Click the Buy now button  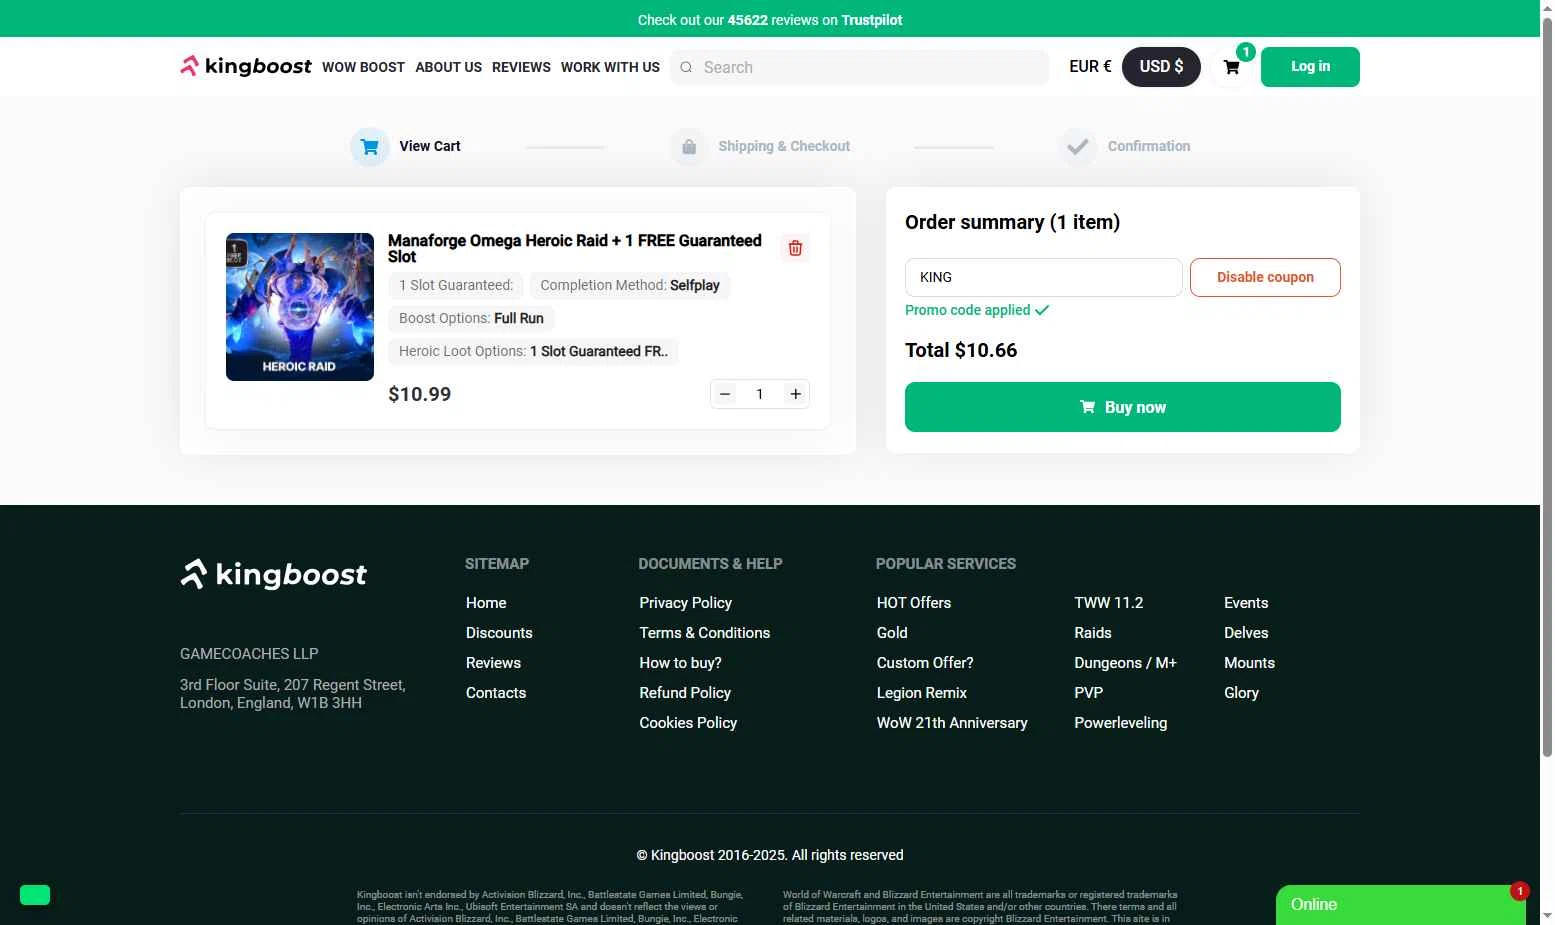(x=1122, y=407)
